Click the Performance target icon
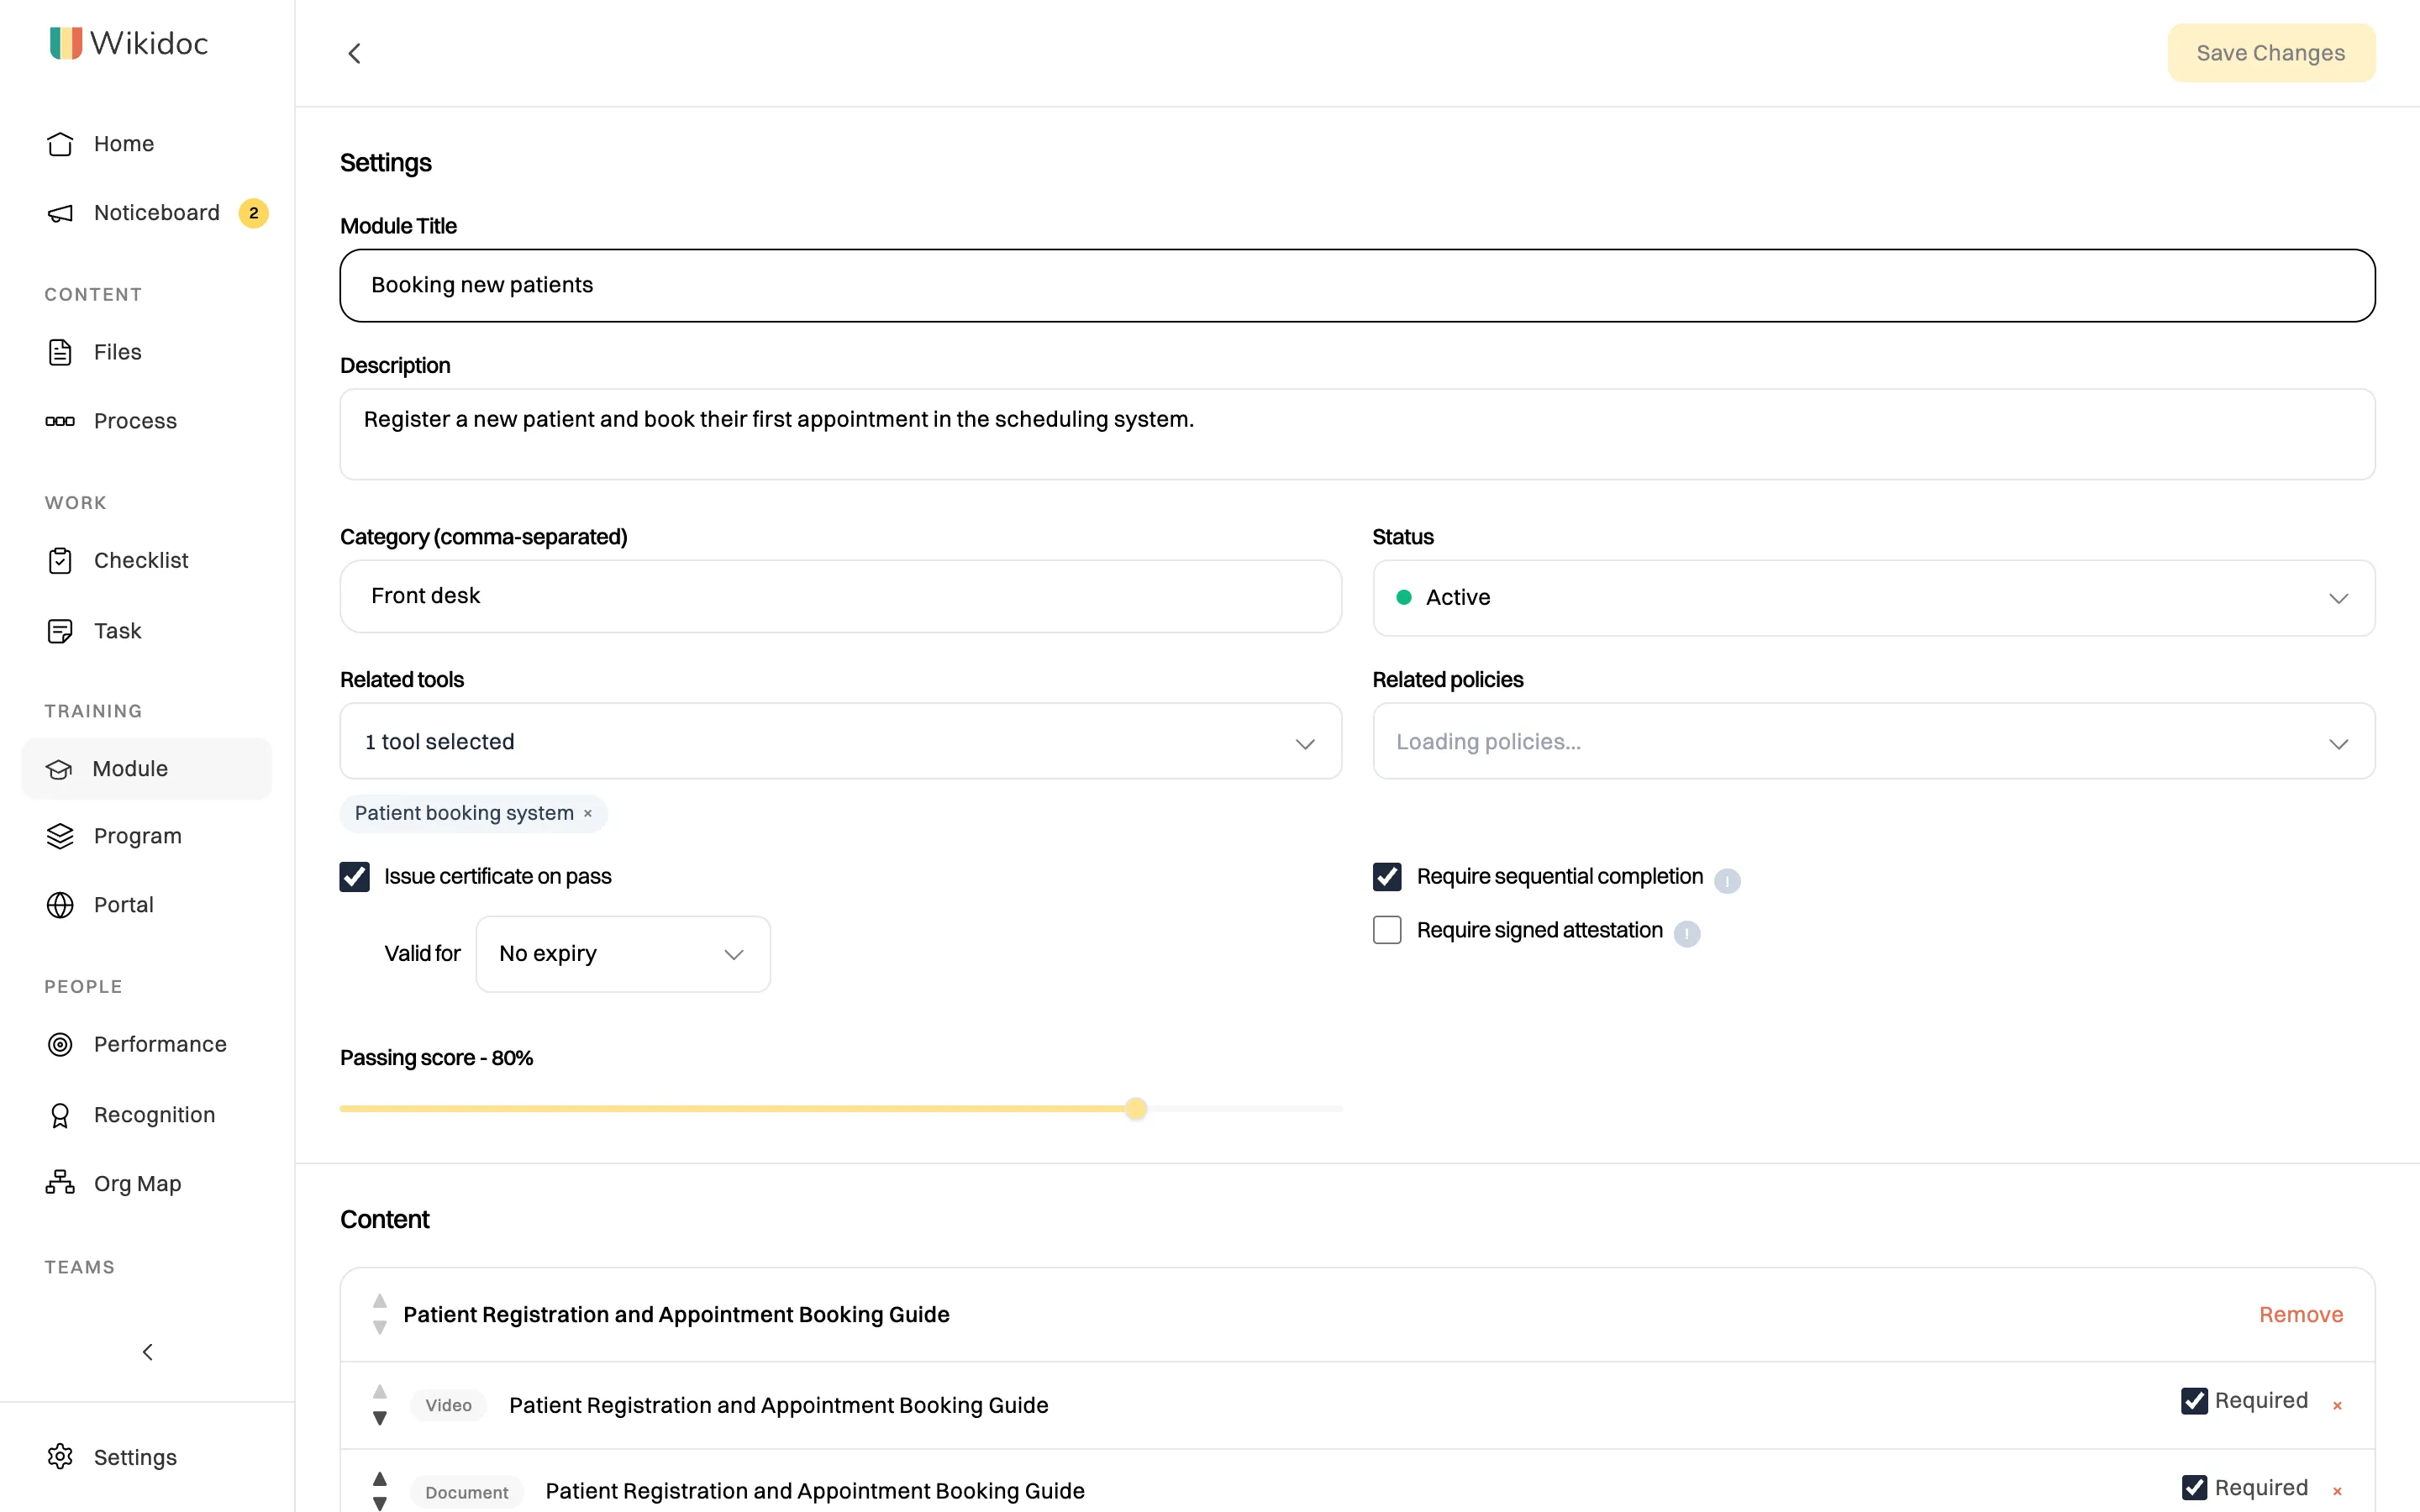 (x=60, y=1045)
